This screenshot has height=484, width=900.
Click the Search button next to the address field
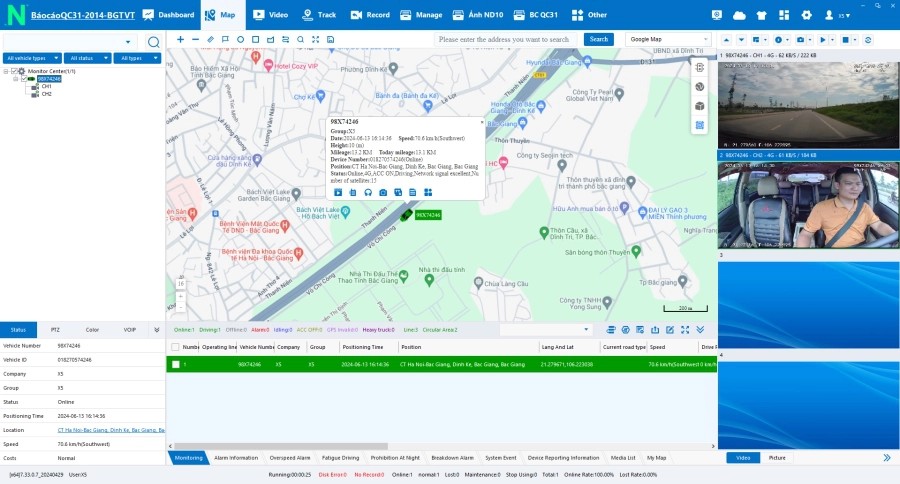[598, 39]
